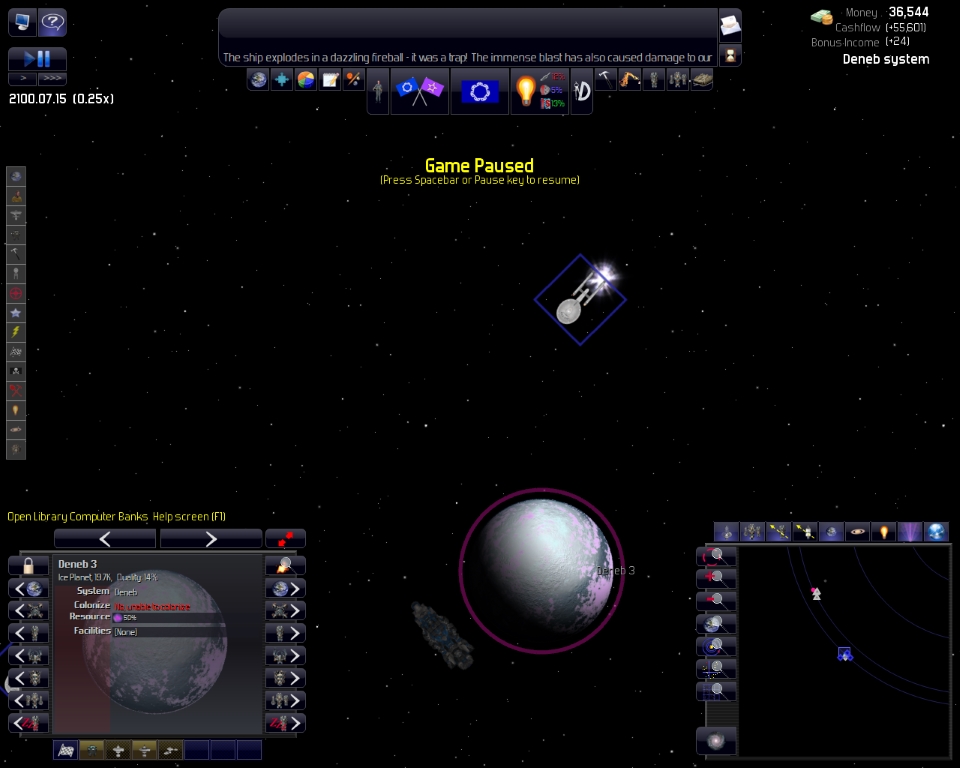This screenshot has height=768, width=960.
Task: Select the small ship action at bottom strip
Action: pos(171,750)
